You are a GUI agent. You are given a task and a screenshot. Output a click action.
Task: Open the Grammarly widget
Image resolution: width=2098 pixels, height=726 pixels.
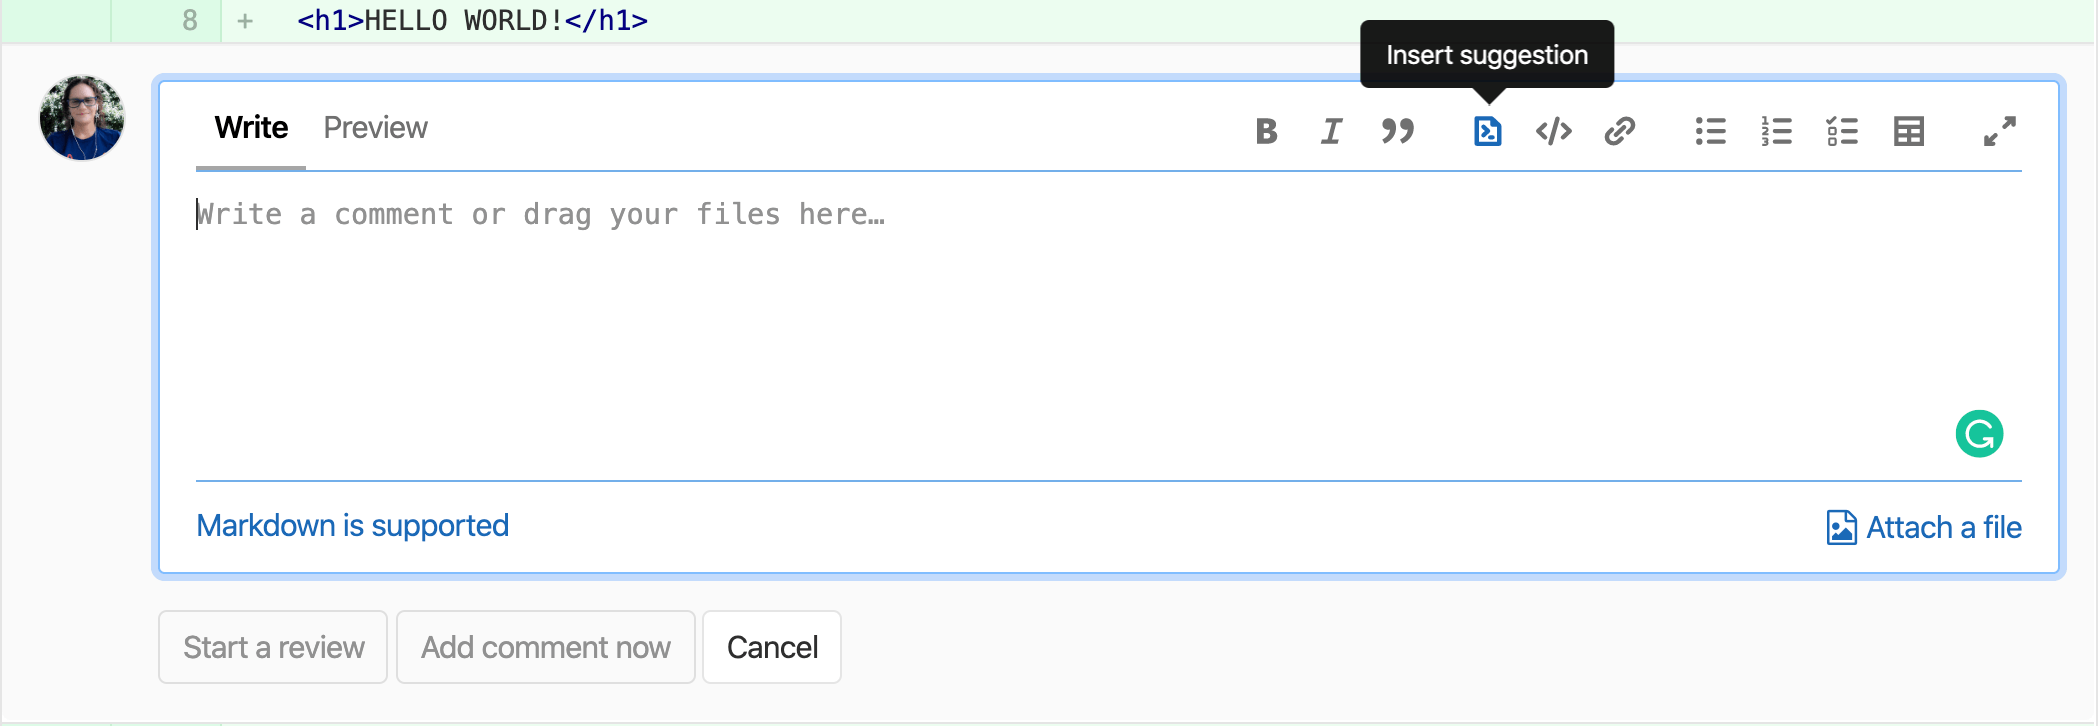(1979, 434)
